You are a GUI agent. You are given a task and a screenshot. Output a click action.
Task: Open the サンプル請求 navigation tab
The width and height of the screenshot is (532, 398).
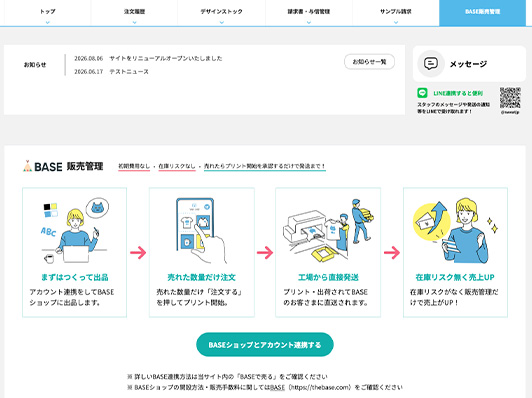(396, 13)
